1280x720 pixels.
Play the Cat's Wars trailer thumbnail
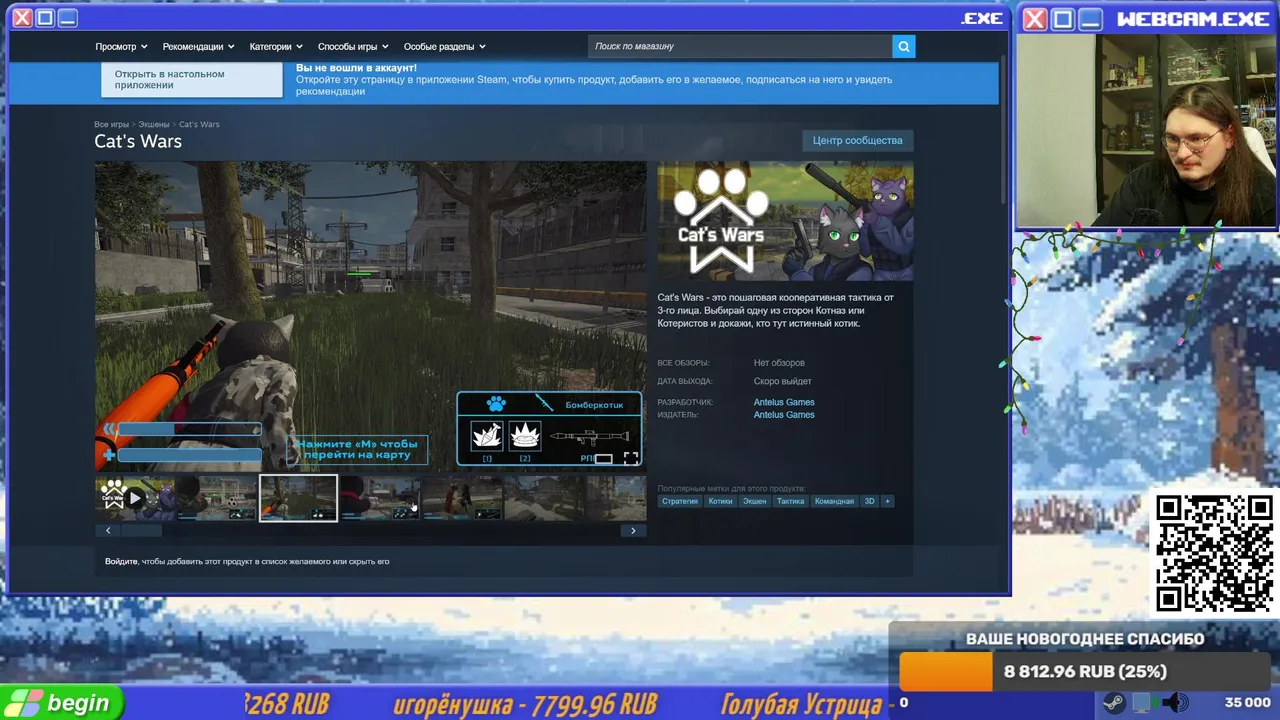[135, 498]
